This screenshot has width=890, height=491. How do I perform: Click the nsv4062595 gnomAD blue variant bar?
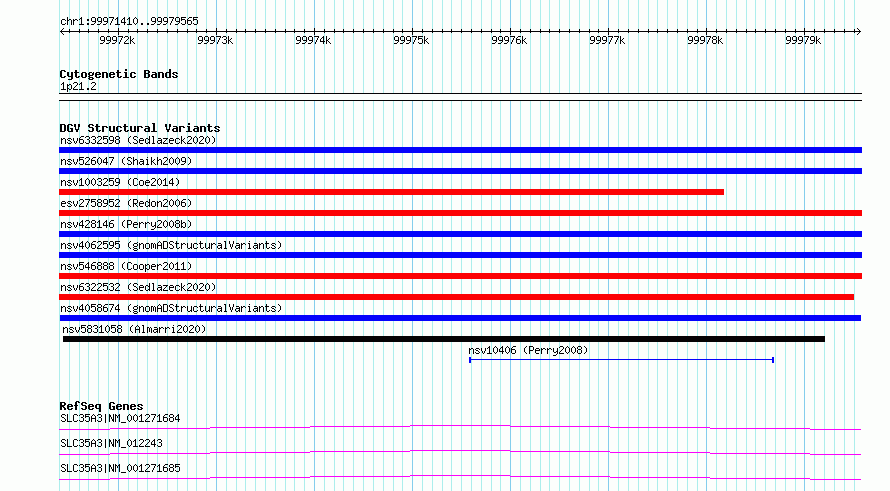(460, 255)
